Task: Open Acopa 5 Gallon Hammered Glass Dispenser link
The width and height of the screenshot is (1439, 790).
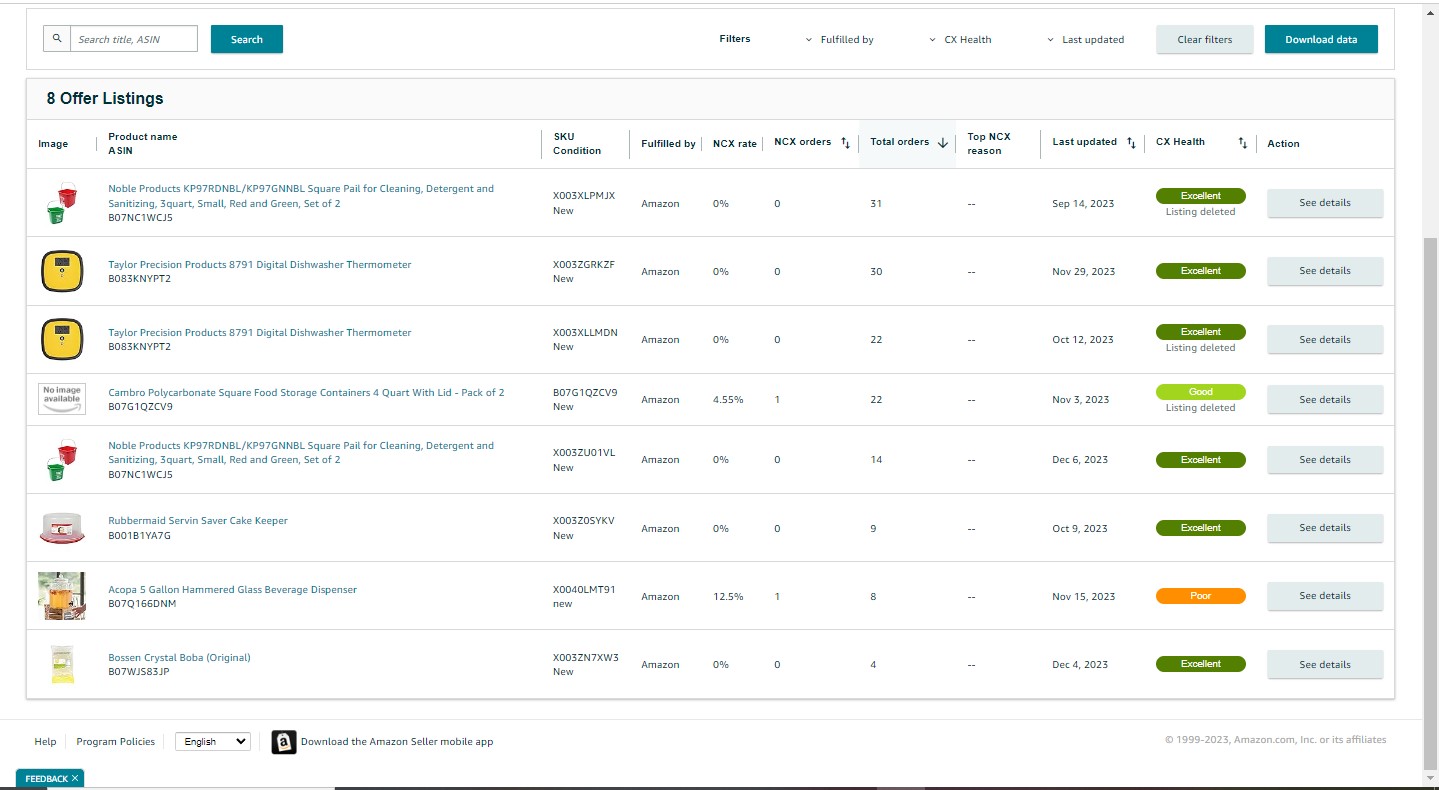Action: click(232, 590)
